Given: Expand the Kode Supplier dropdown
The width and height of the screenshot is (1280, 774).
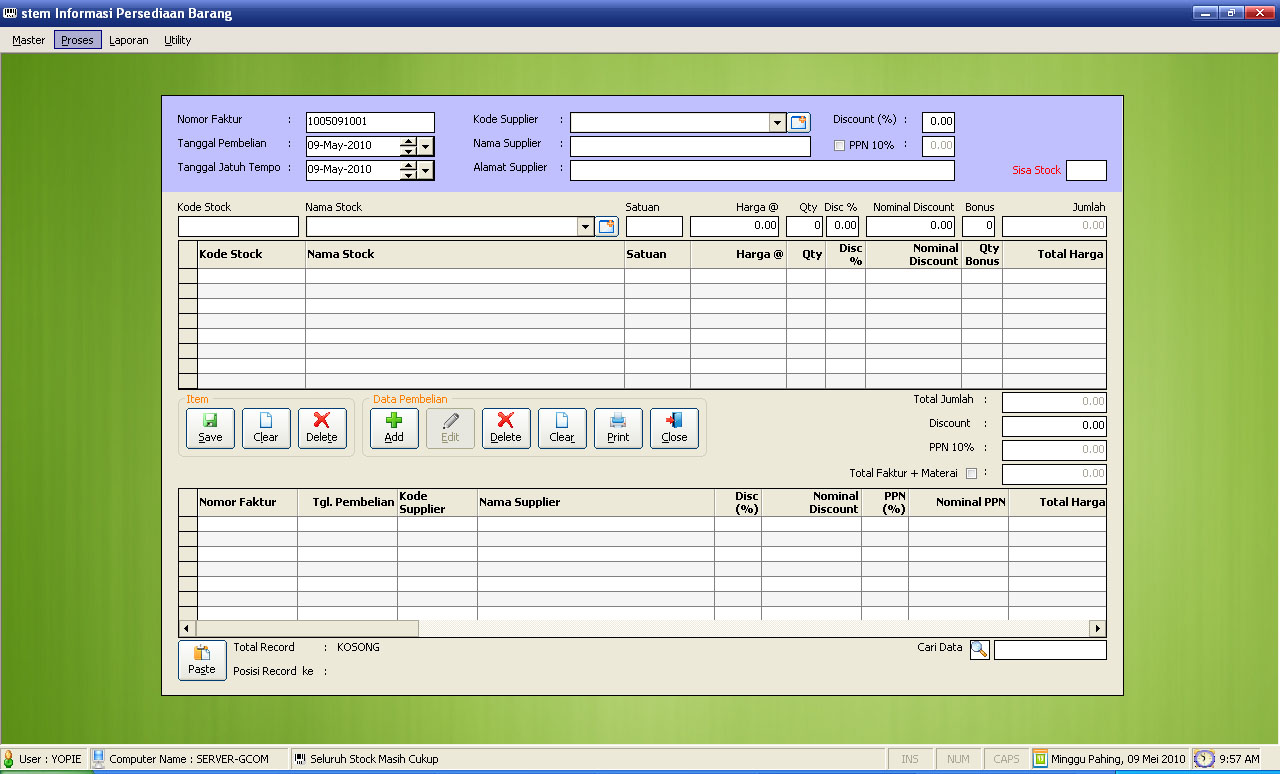Looking at the screenshot, I should (x=778, y=122).
